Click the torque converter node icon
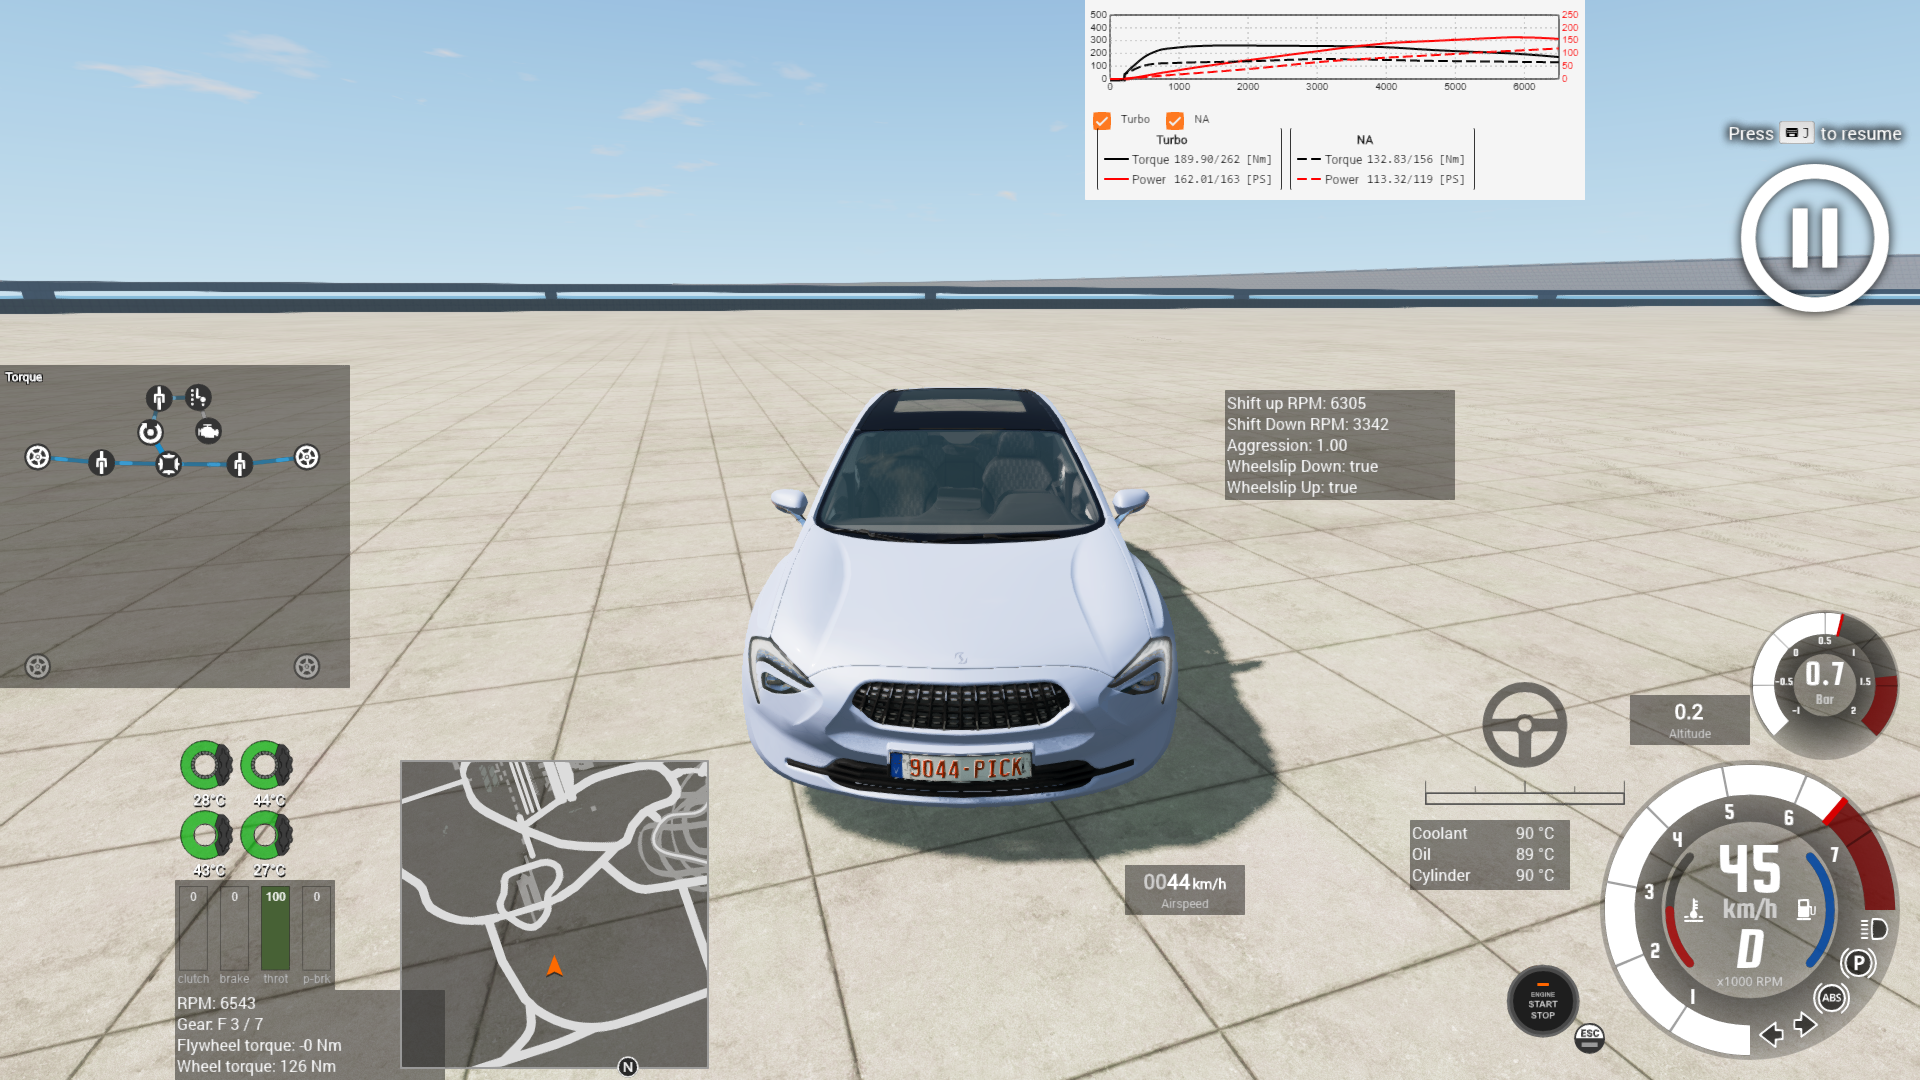 pyautogui.click(x=150, y=432)
